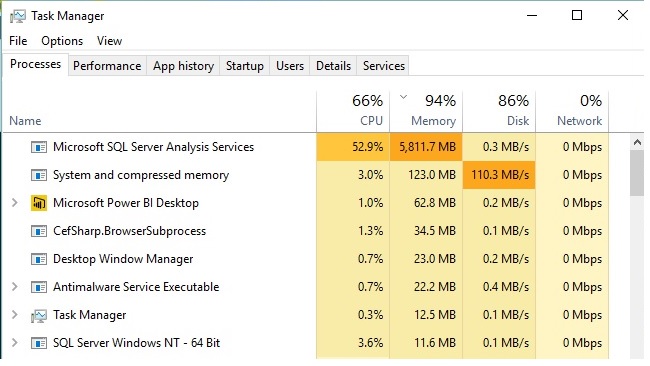
Task: Click the CefSharp.BrowserSubprocess process icon
Action: (39, 231)
